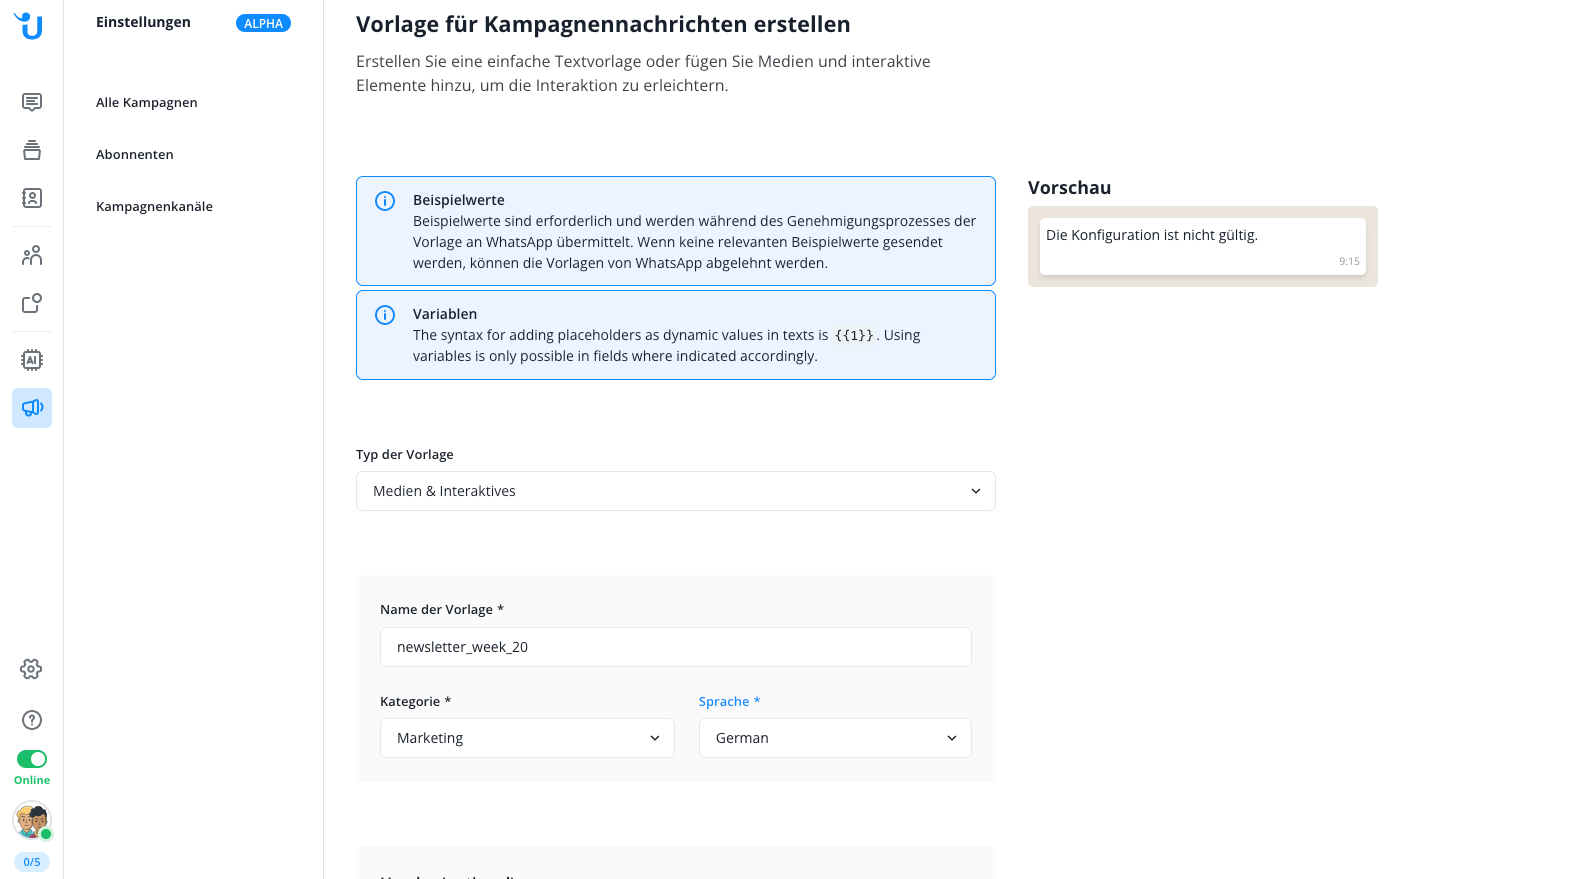Viewport: 1585px width, 879px height.
Task: Open the settings gear icon
Action: (32, 669)
